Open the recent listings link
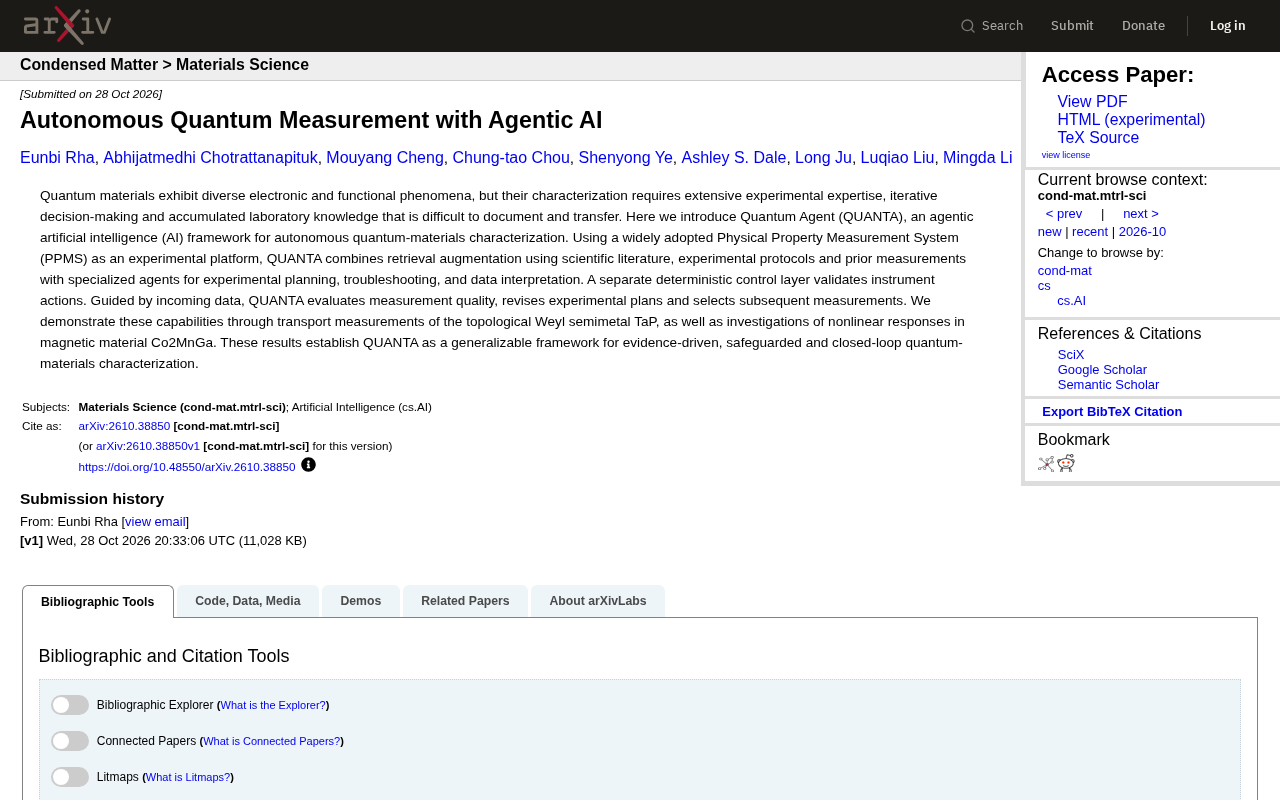The height and width of the screenshot is (800, 1280). pos(1090,232)
